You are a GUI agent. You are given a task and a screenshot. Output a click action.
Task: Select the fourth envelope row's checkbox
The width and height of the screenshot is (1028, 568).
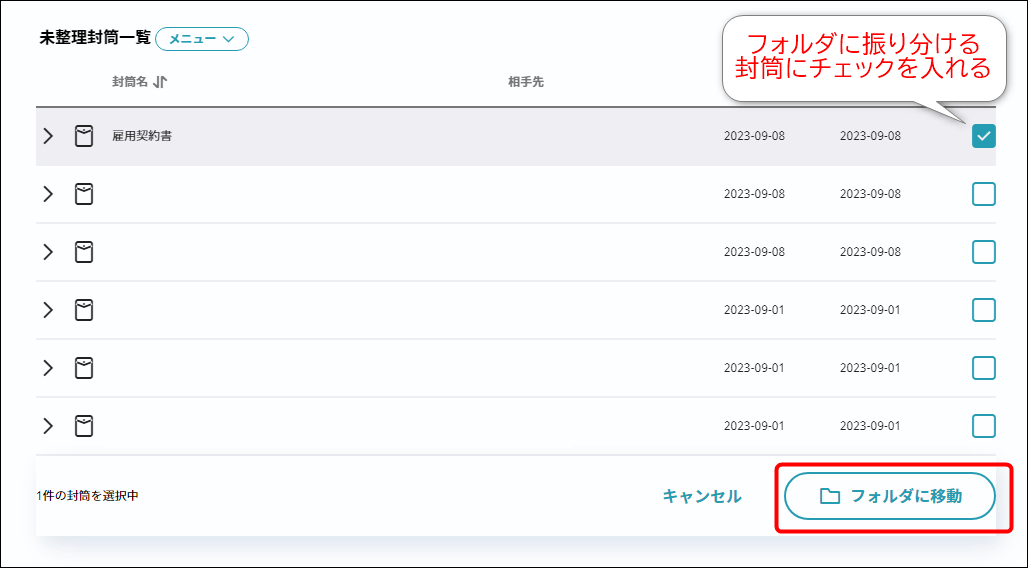pos(984,310)
